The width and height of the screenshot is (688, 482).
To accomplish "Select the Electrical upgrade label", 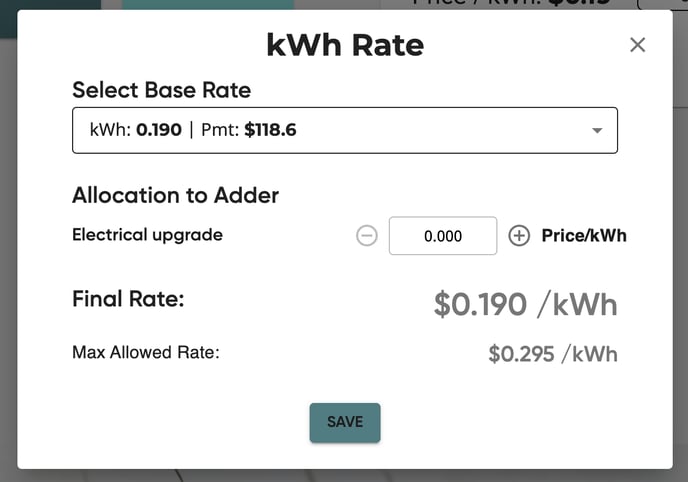I will (x=147, y=235).
